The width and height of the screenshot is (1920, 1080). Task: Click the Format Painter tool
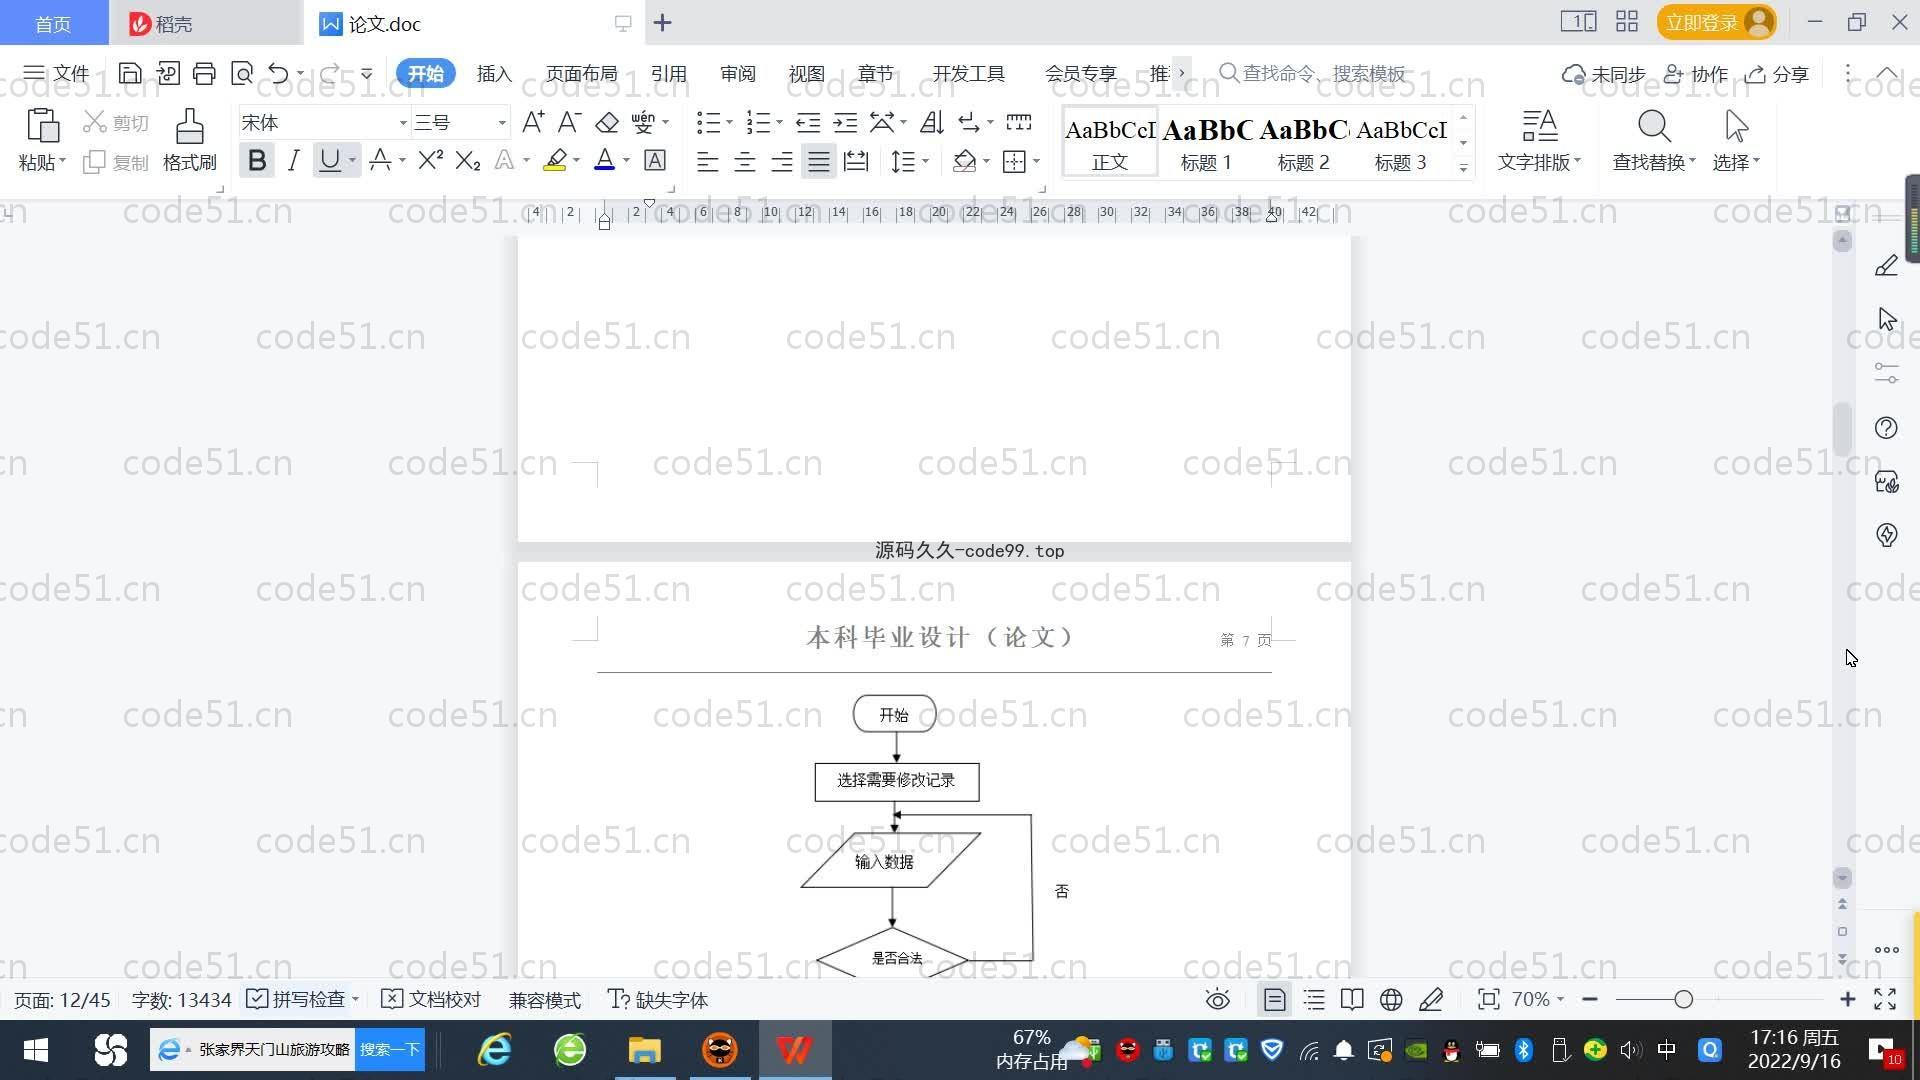coord(189,140)
